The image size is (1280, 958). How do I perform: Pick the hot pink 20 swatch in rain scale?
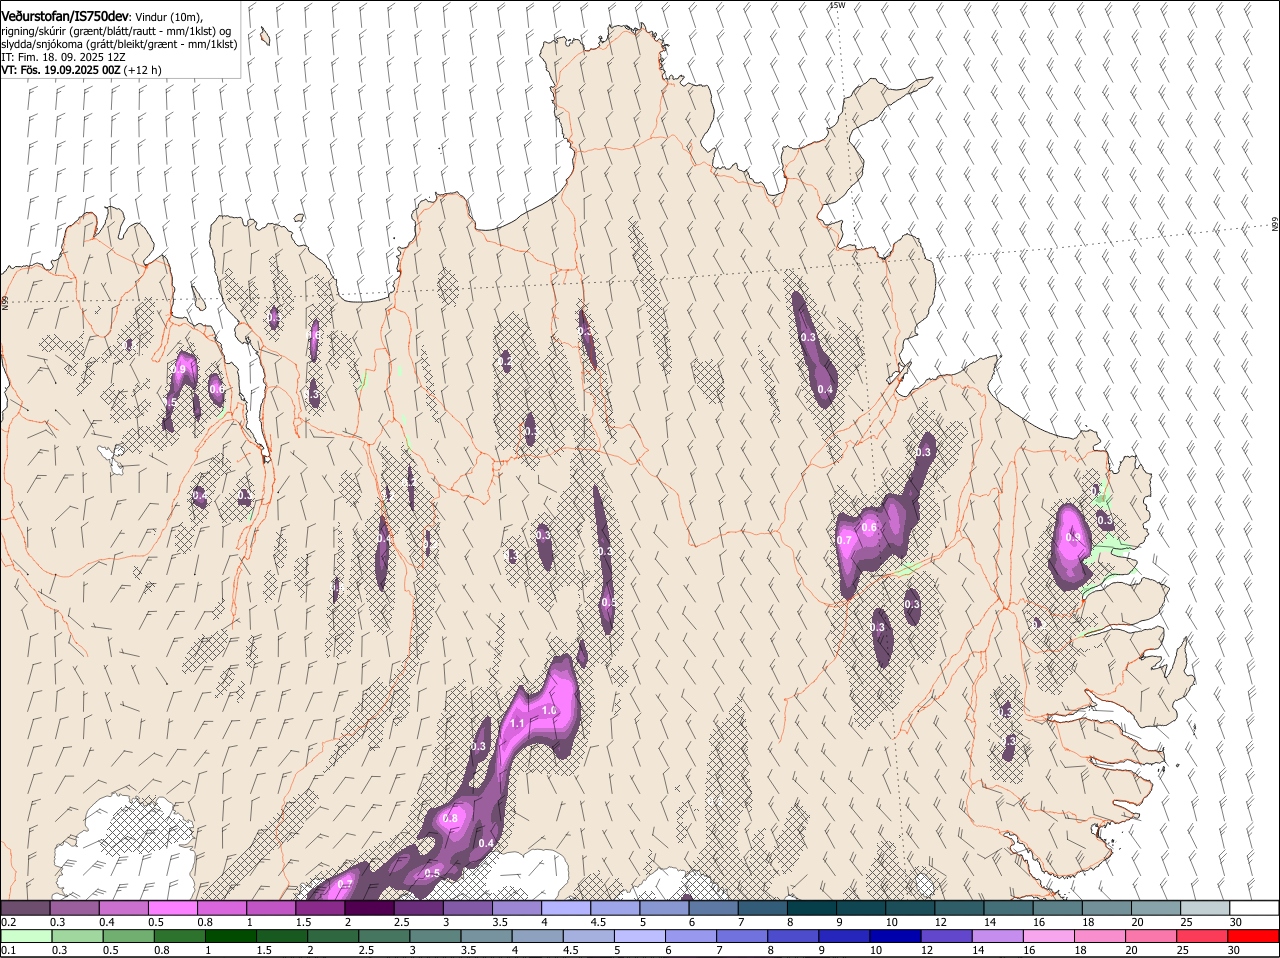point(1152,936)
